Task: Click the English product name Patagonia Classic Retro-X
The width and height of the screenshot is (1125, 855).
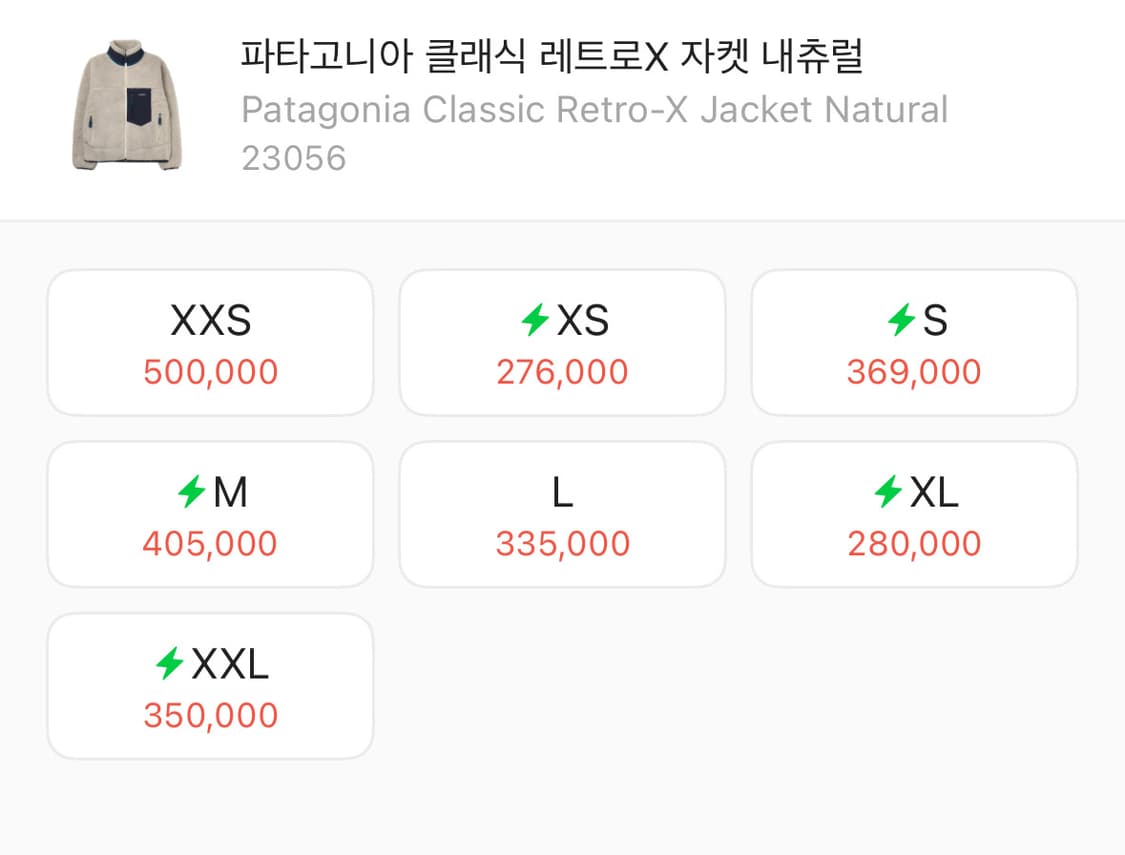Action: (593, 108)
